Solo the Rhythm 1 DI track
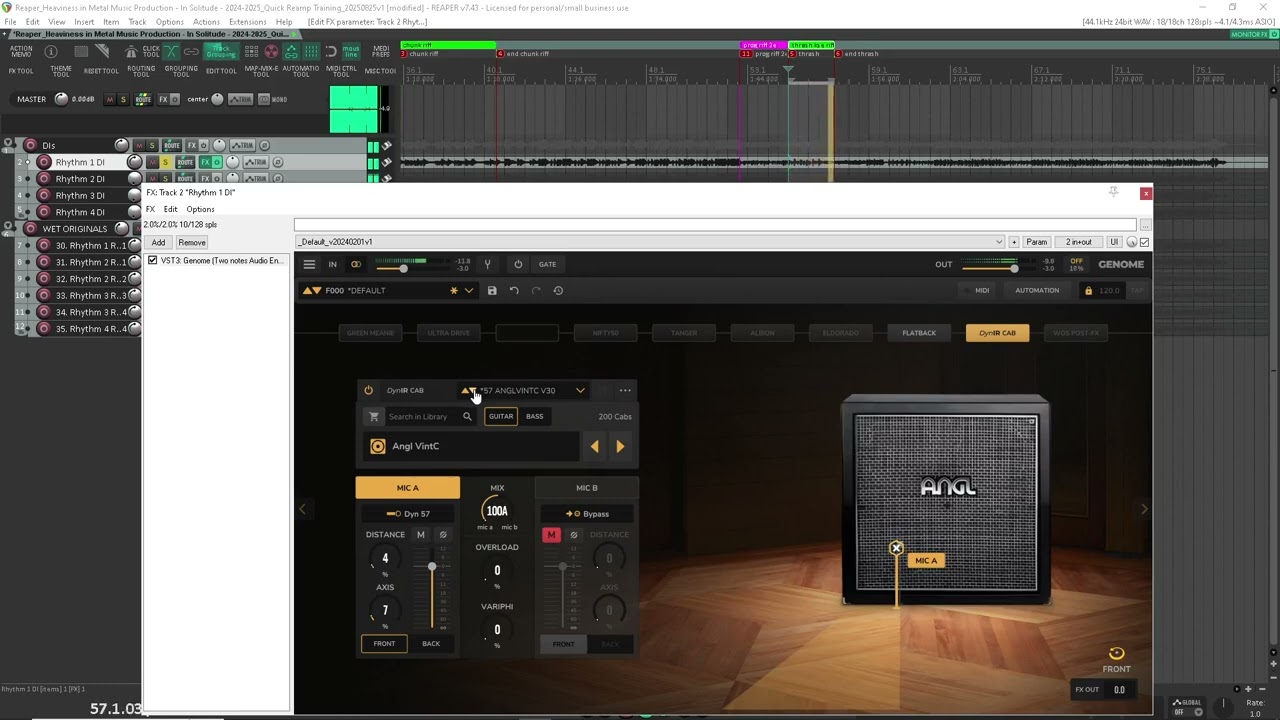 [x=165, y=162]
